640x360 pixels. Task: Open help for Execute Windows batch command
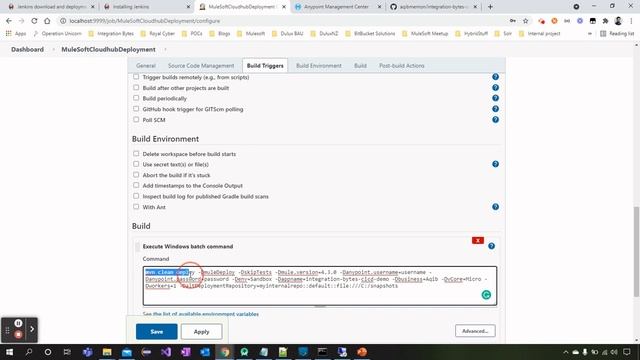pos(491,246)
